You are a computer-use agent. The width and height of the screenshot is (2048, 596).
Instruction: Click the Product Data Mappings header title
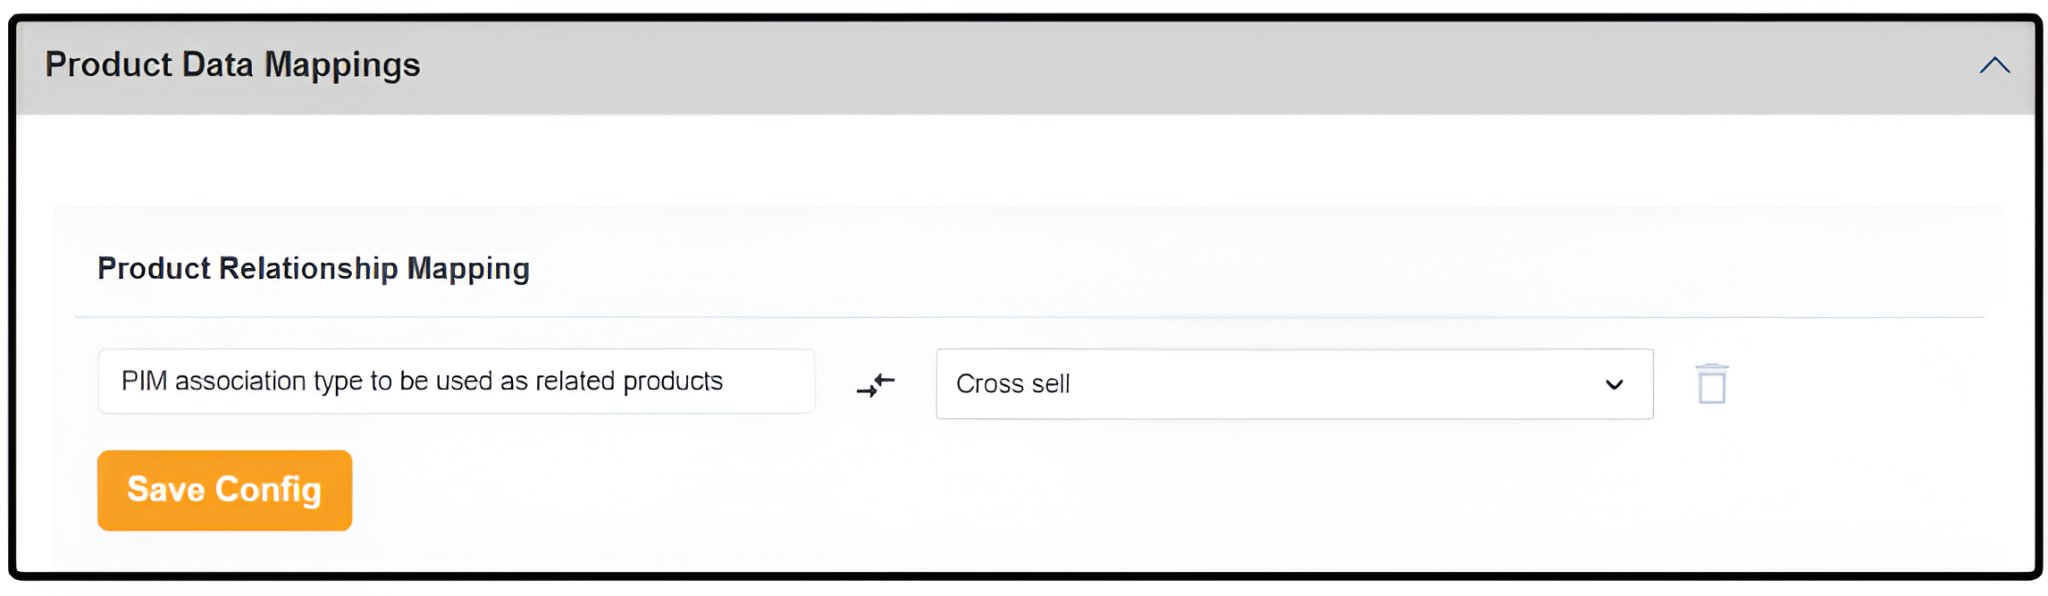click(232, 65)
